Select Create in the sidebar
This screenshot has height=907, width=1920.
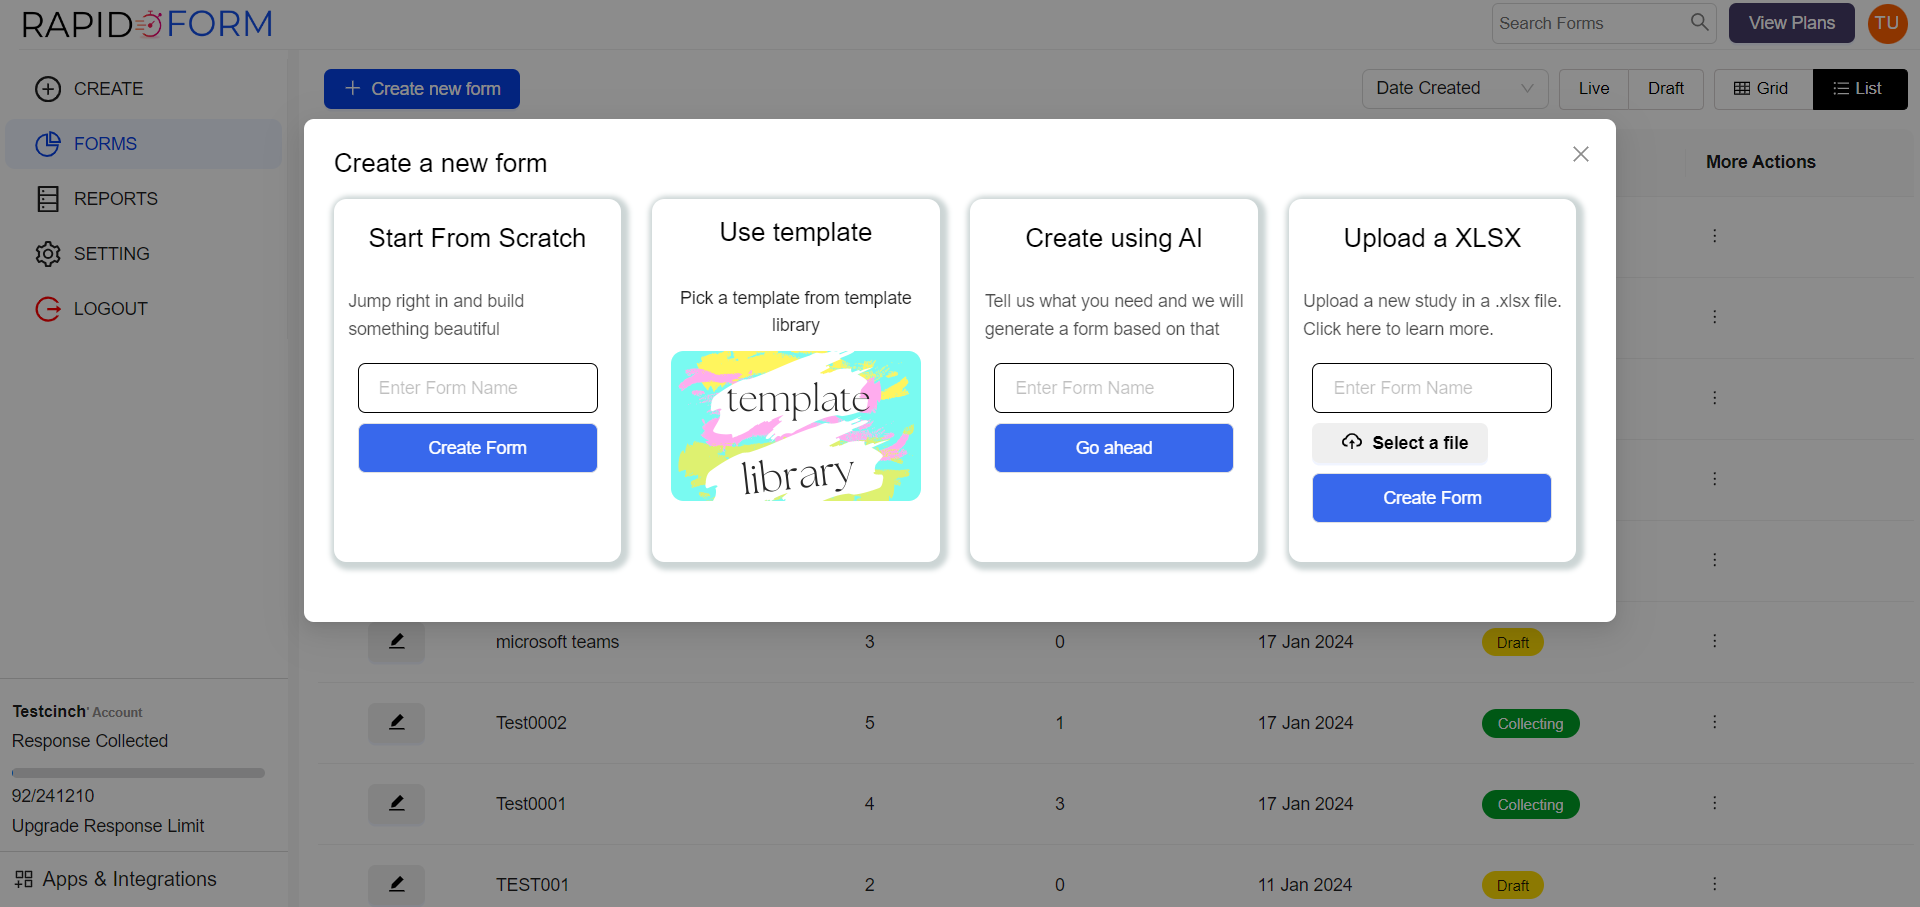point(108,89)
